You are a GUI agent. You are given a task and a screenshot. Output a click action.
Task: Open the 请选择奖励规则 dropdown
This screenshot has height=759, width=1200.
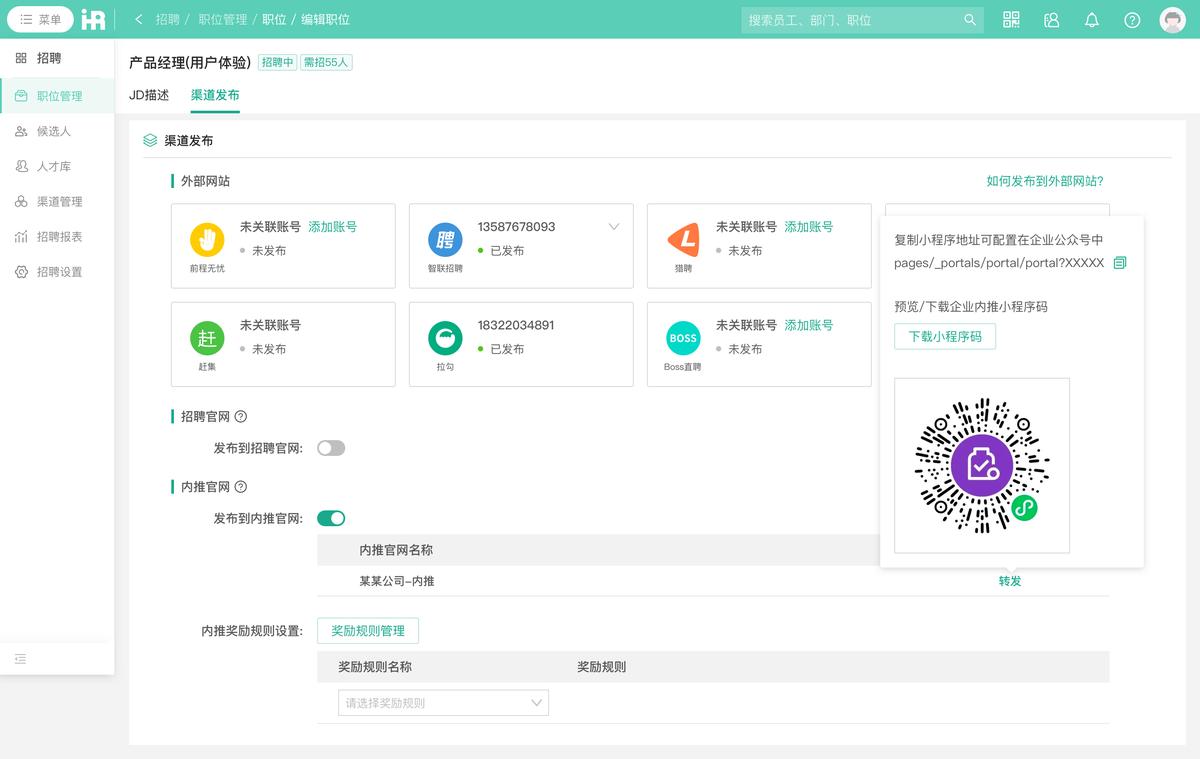[x=441, y=702]
